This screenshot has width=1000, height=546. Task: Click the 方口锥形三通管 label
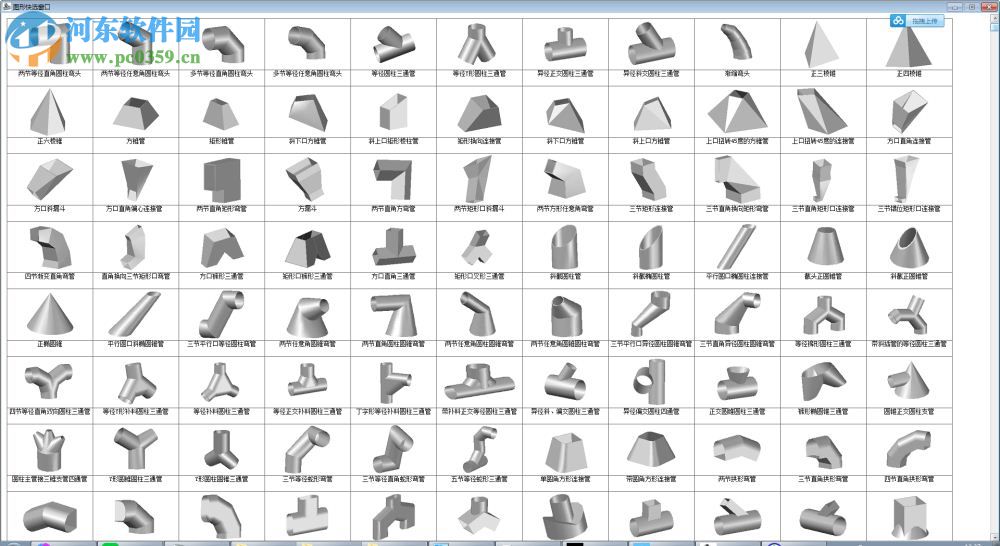click(221, 276)
